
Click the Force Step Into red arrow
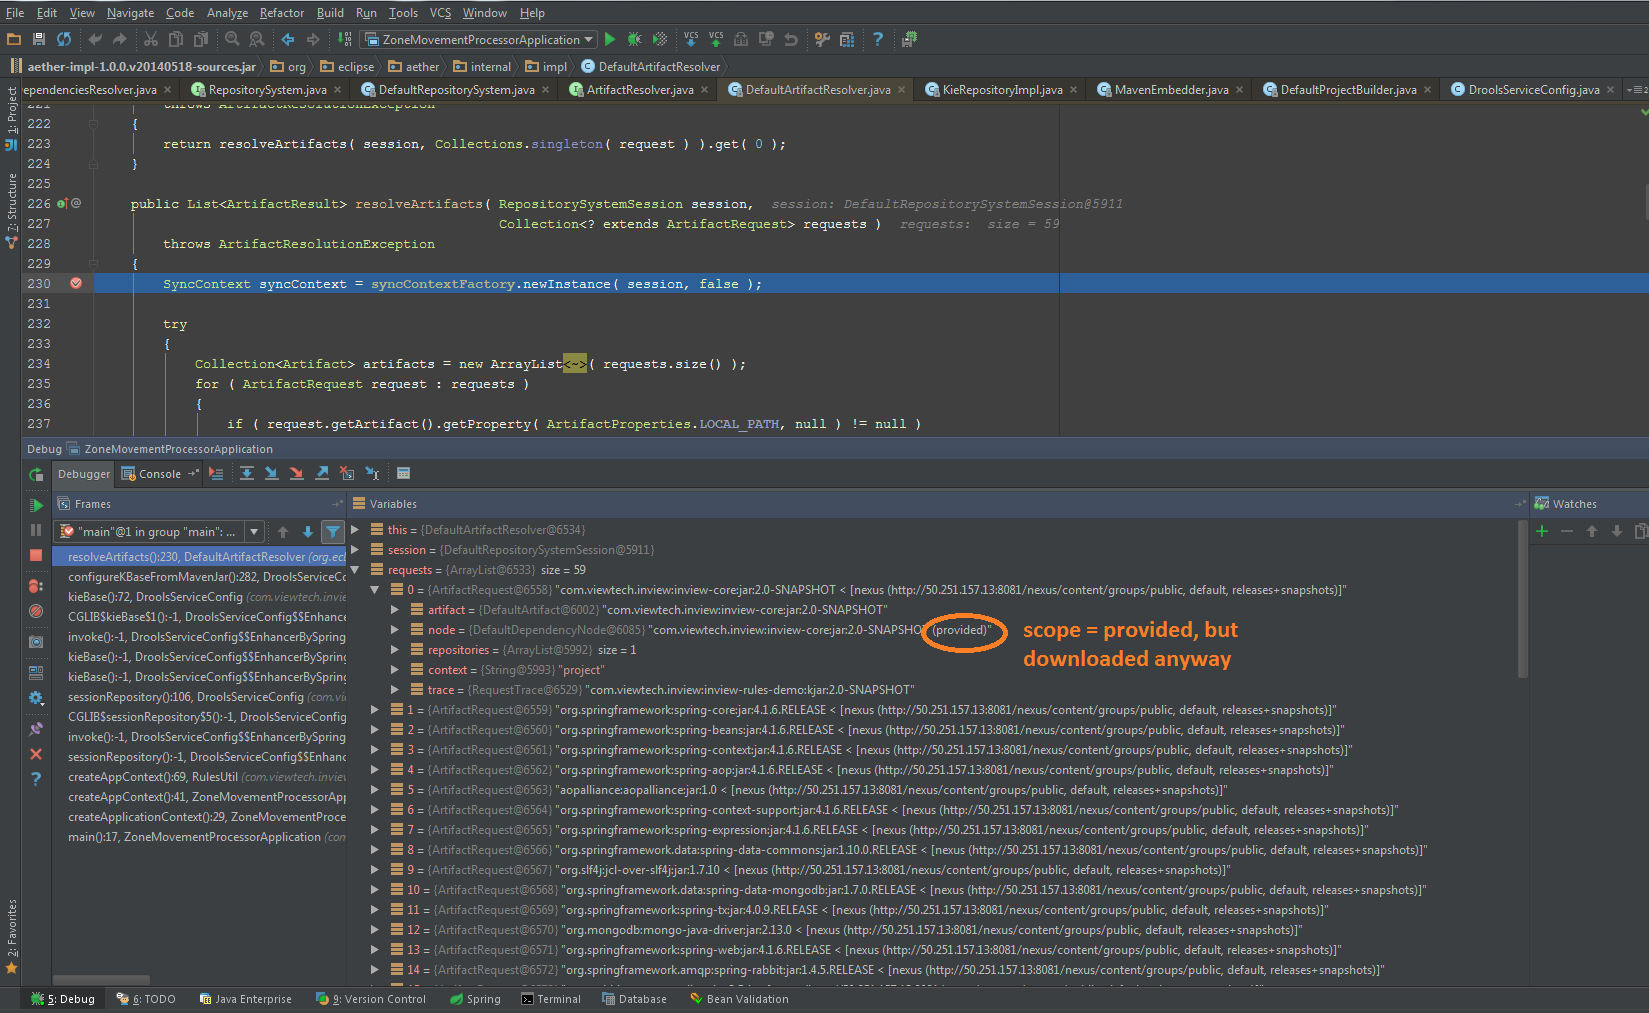coord(296,474)
